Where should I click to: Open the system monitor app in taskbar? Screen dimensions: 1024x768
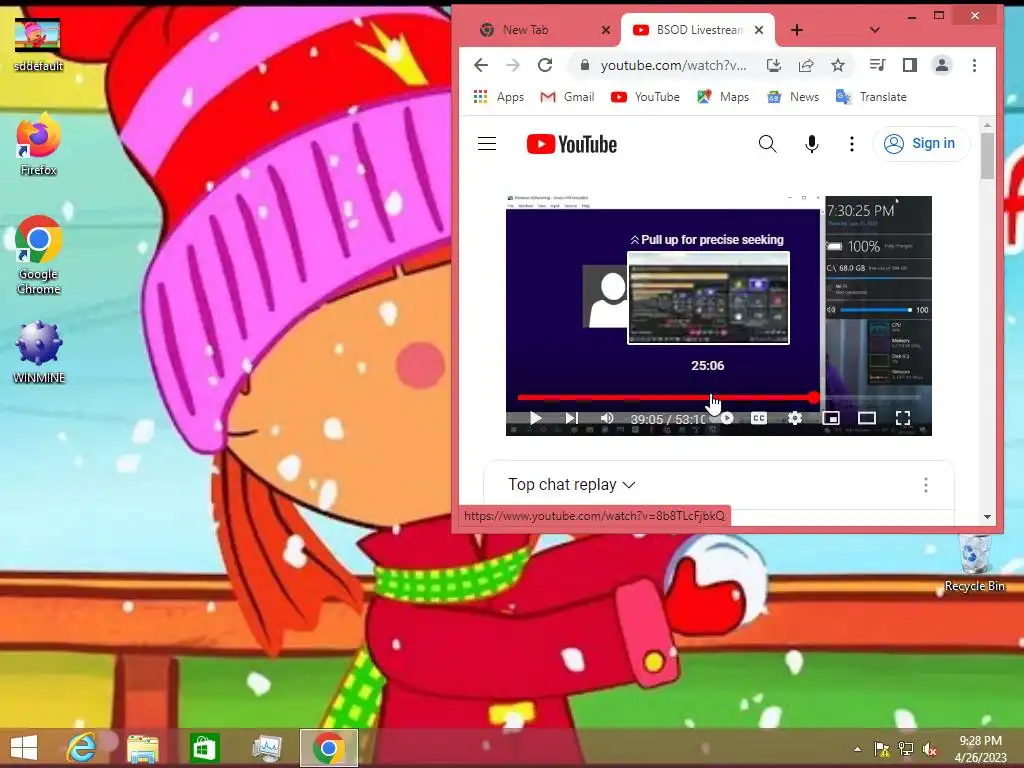(267, 748)
